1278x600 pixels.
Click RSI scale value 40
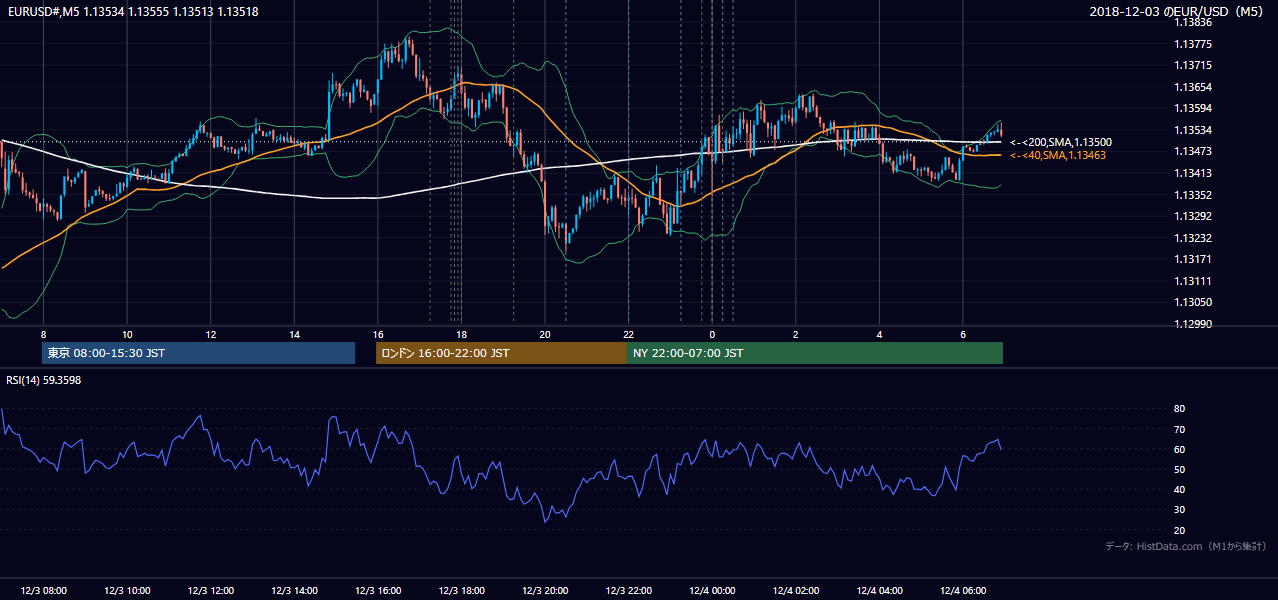click(1180, 489)
